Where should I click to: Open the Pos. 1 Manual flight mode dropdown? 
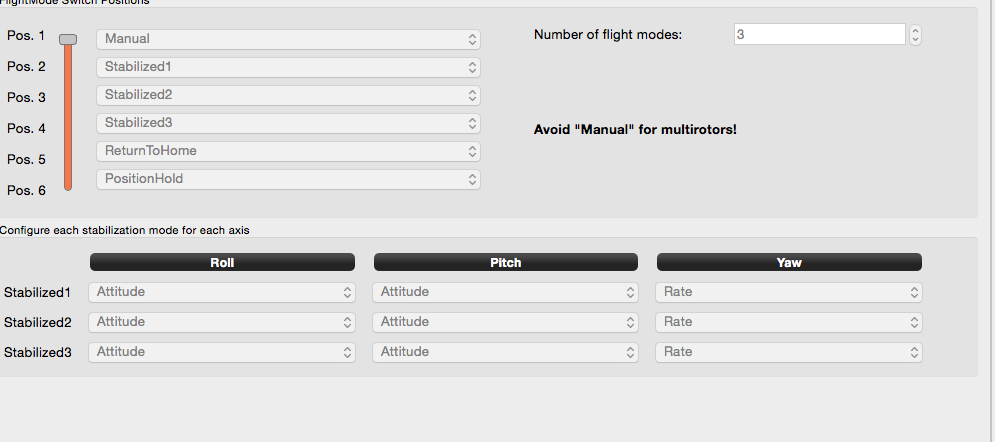pos(288,39)
